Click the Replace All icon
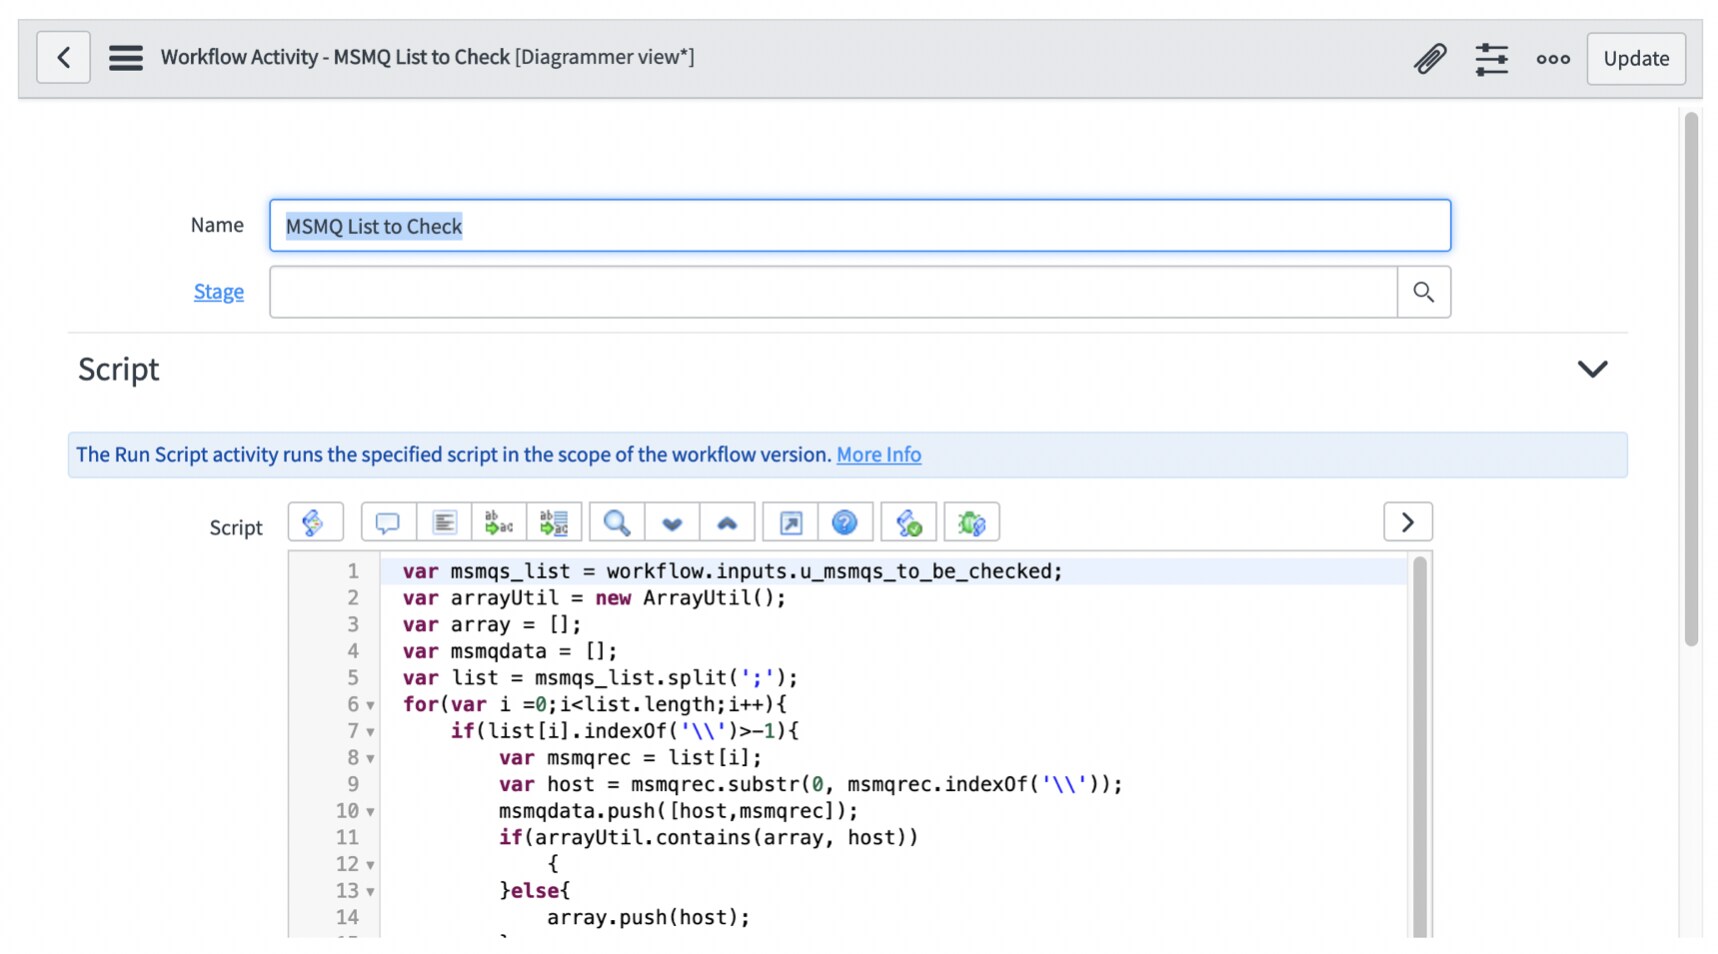Image resolution: width=1718 pixels, height=954 pixels. tap(554, 522)
